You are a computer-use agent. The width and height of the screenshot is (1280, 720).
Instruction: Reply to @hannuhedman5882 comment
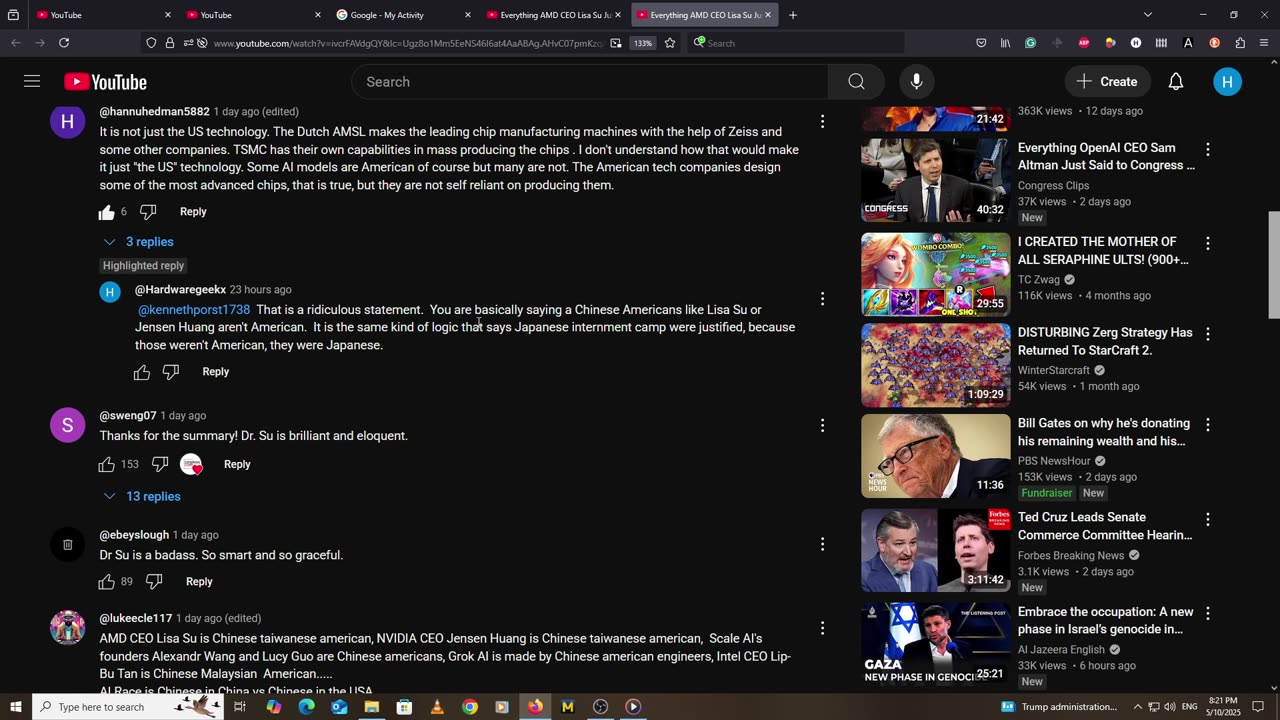193,212
